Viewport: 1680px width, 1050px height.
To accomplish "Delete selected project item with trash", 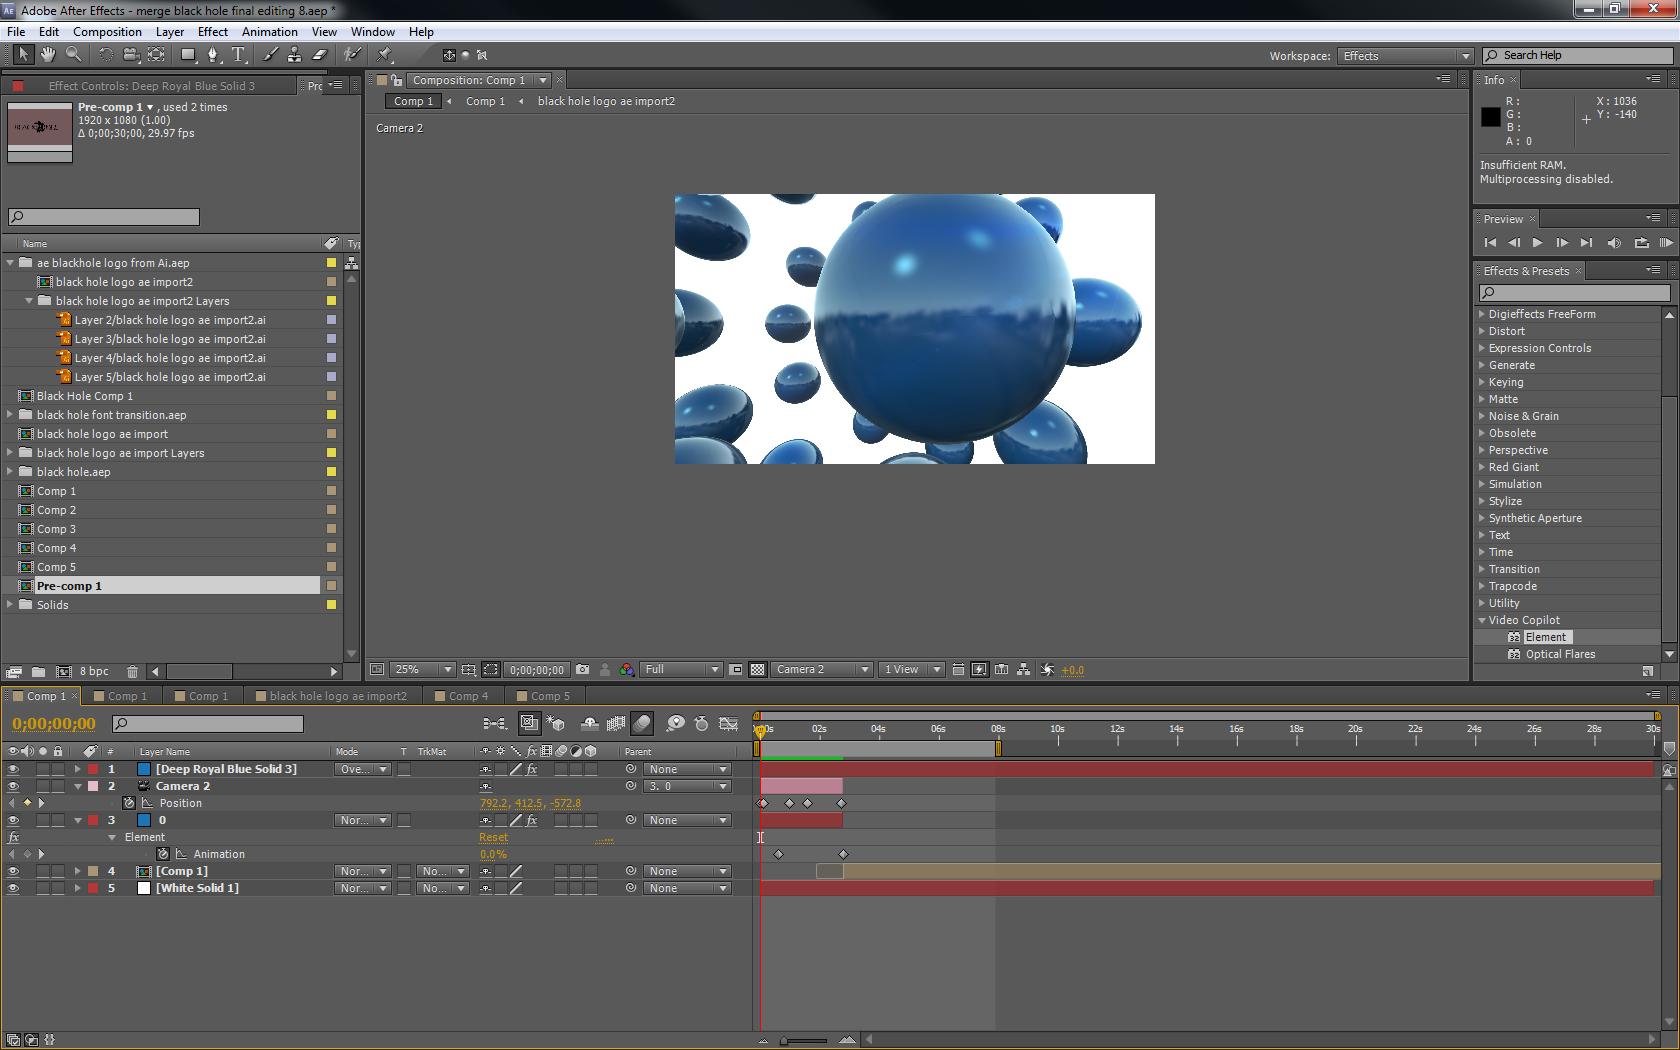I will (132, 672).
